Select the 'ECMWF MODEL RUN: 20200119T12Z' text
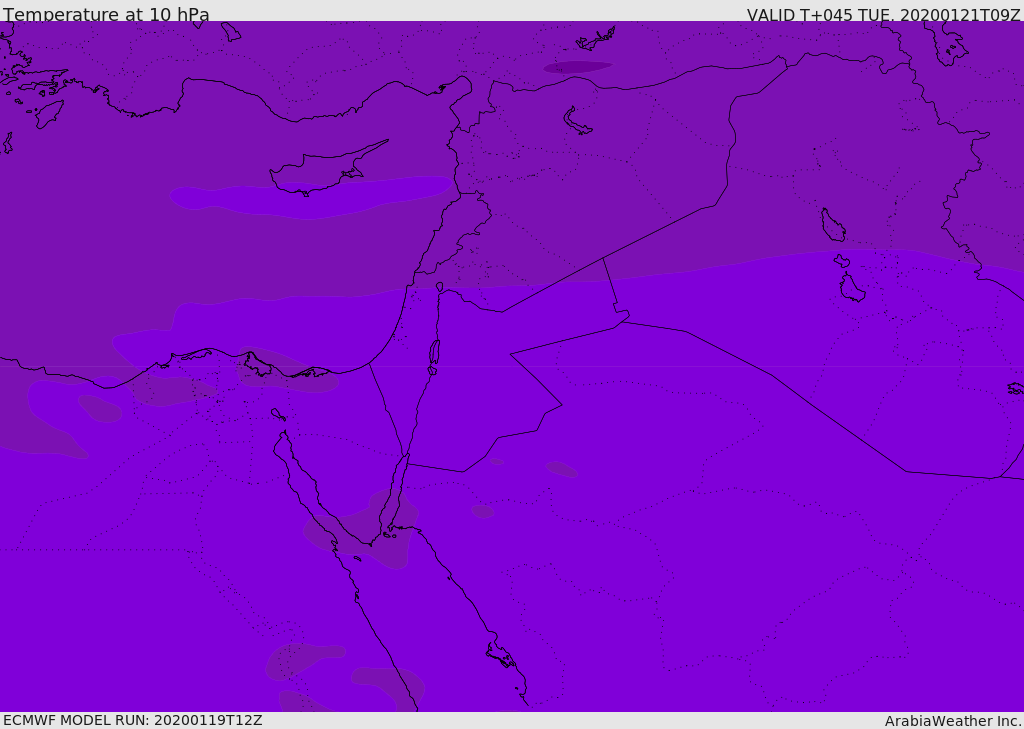This screenshot has width=1024, height=729. pyautogui.click(x=133, y=720)
